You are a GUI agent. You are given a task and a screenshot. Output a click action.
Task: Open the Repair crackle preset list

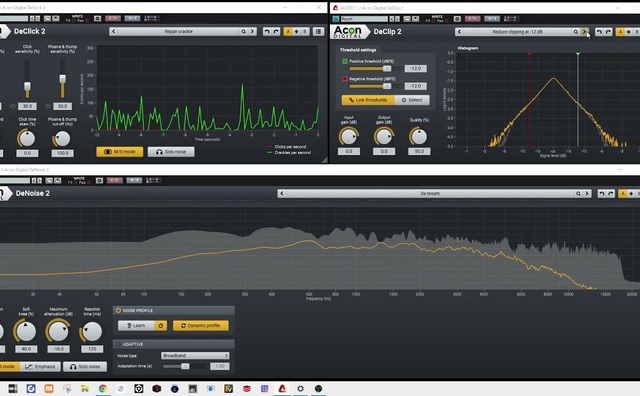pyautogui.click(x=178, y=31)
